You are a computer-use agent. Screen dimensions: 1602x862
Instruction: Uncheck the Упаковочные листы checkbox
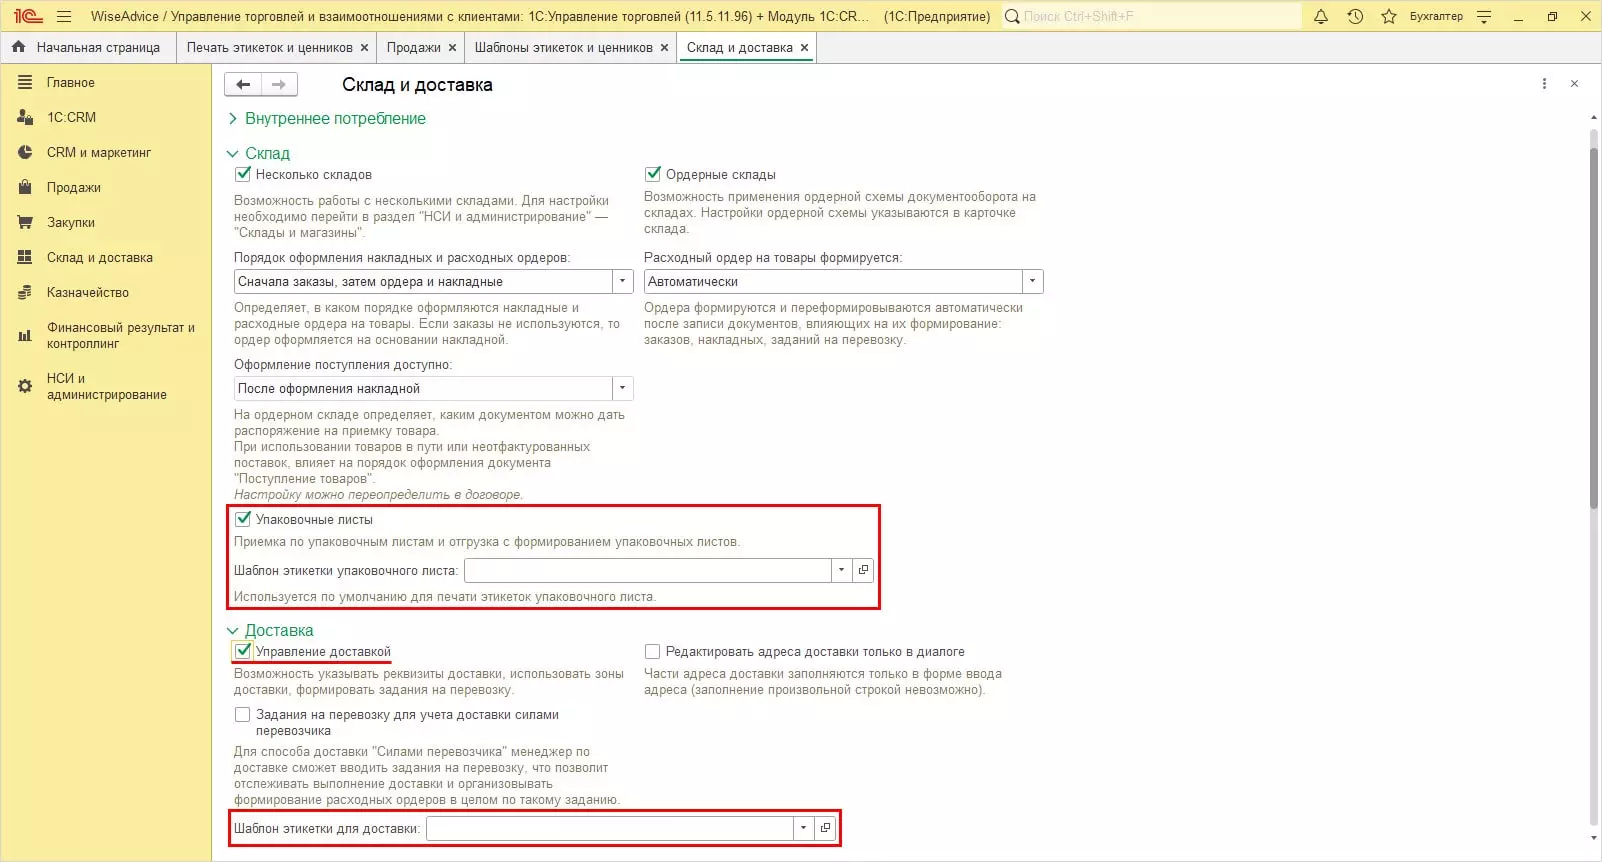point(242,519)
